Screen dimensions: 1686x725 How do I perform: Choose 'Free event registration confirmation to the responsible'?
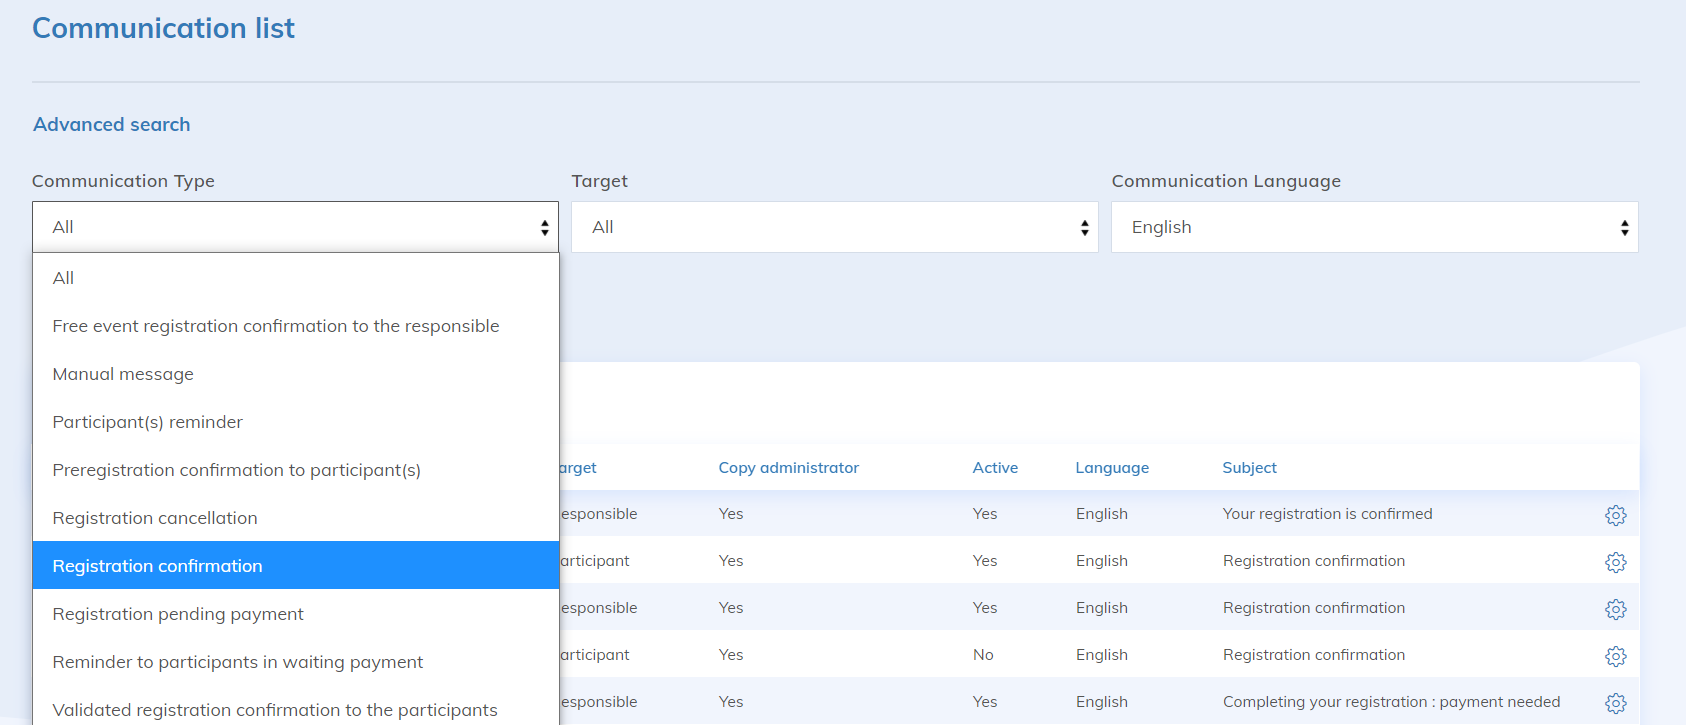[x=295, y=326]
